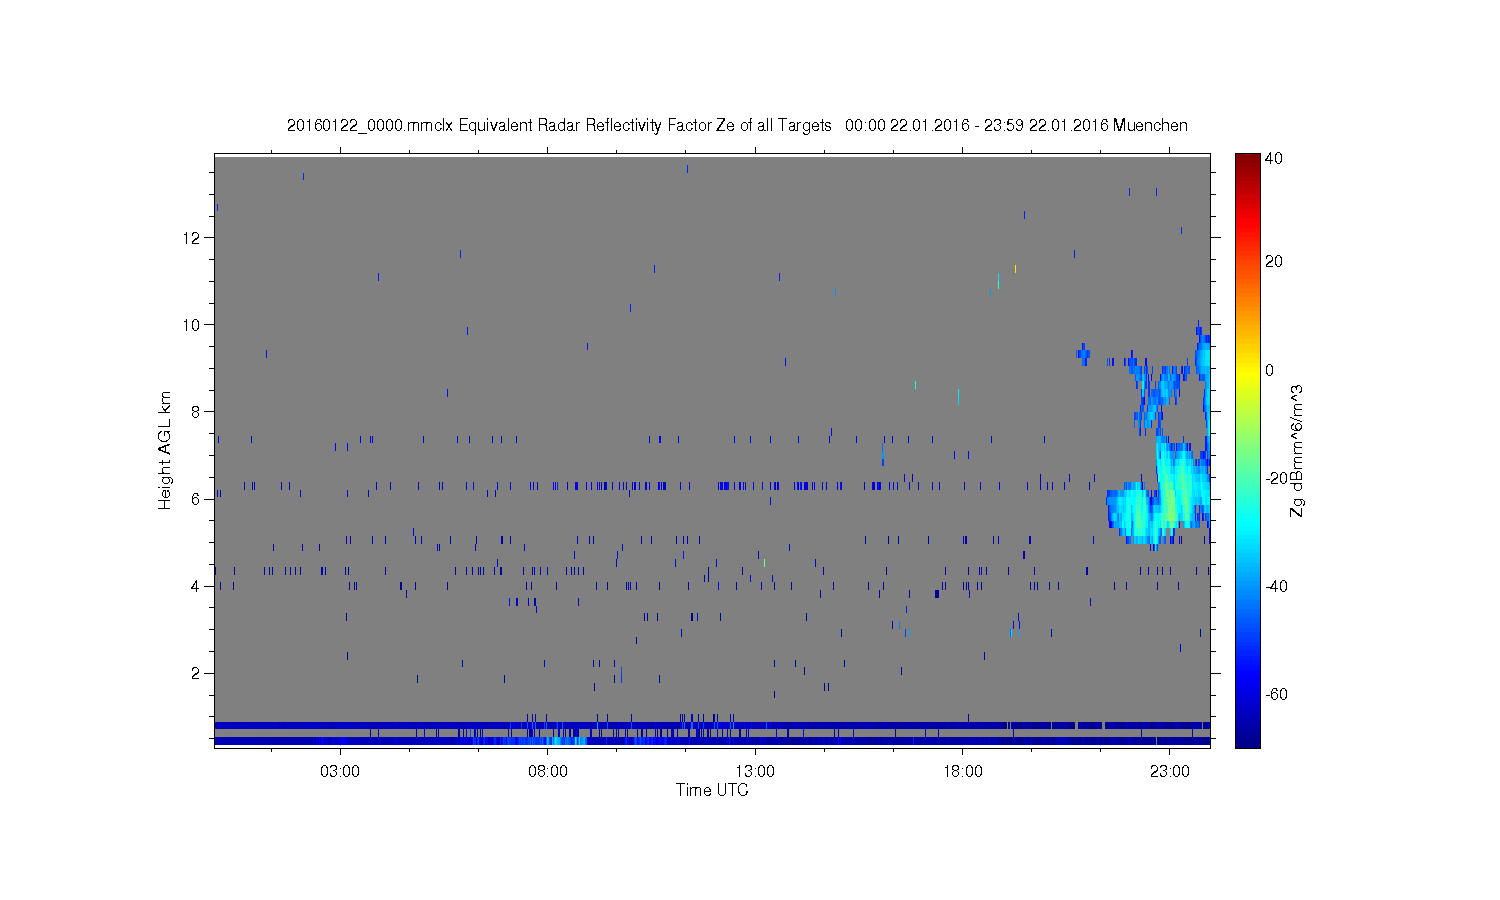Click the colorbar value 0
This screenshot has height=900, width=1500.
click(x=1270, y=370)
